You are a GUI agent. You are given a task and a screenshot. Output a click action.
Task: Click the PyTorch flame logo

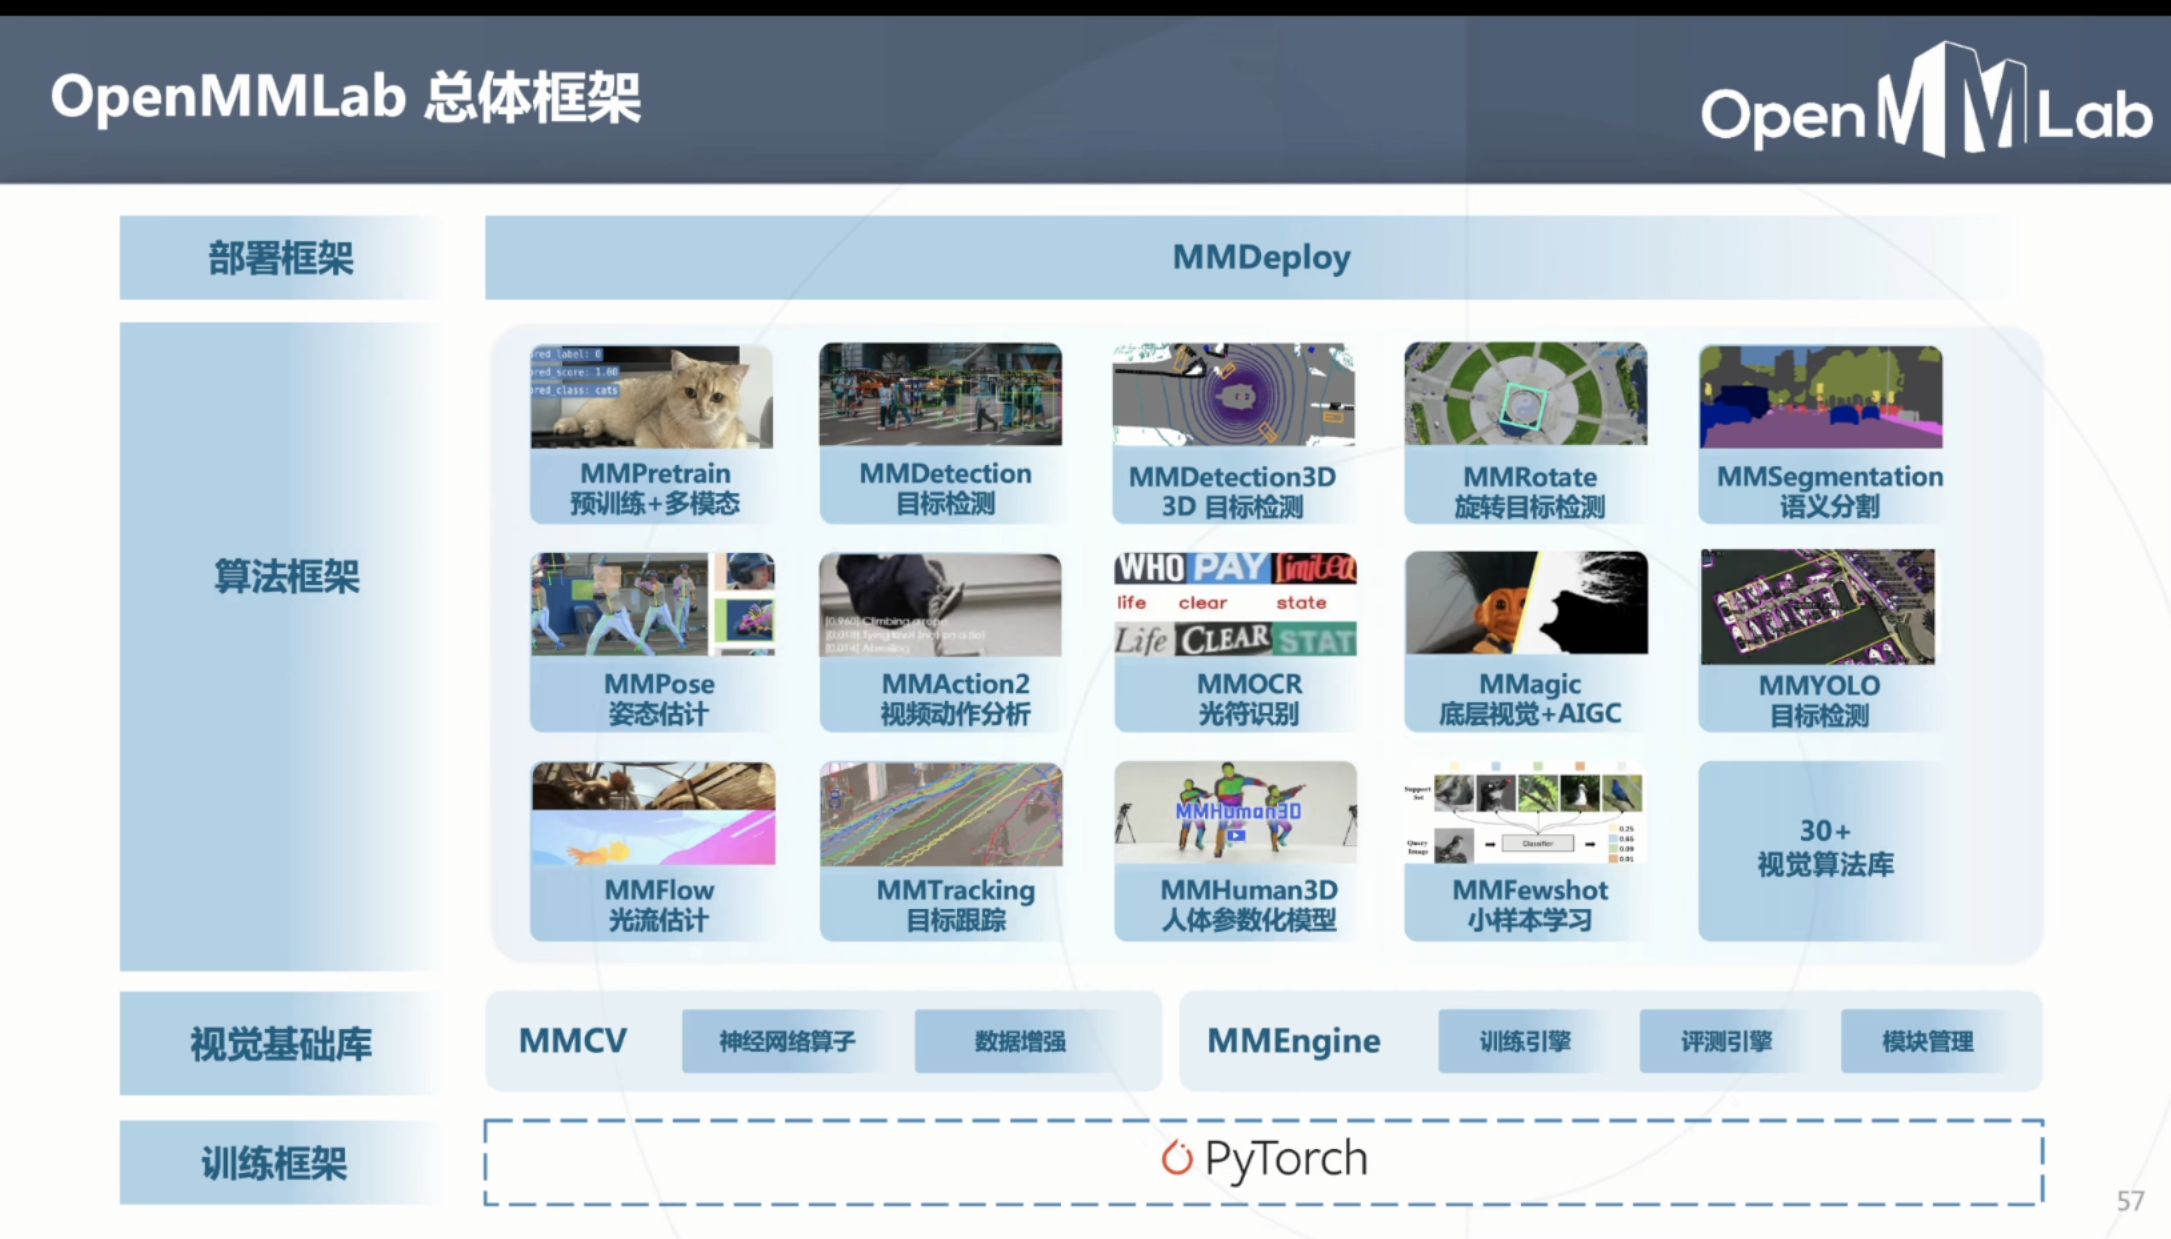(x=1176, y=1159)
